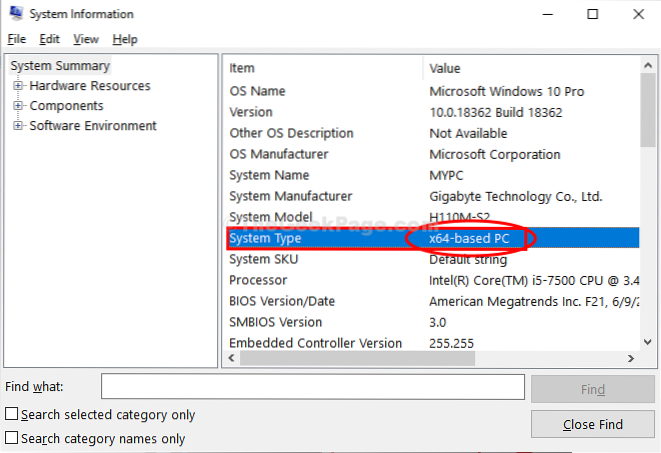Click the System Information app icon in title bar
Image resolution: width=661 pixels, height=453 pixels.
click(x=14, y=14)
